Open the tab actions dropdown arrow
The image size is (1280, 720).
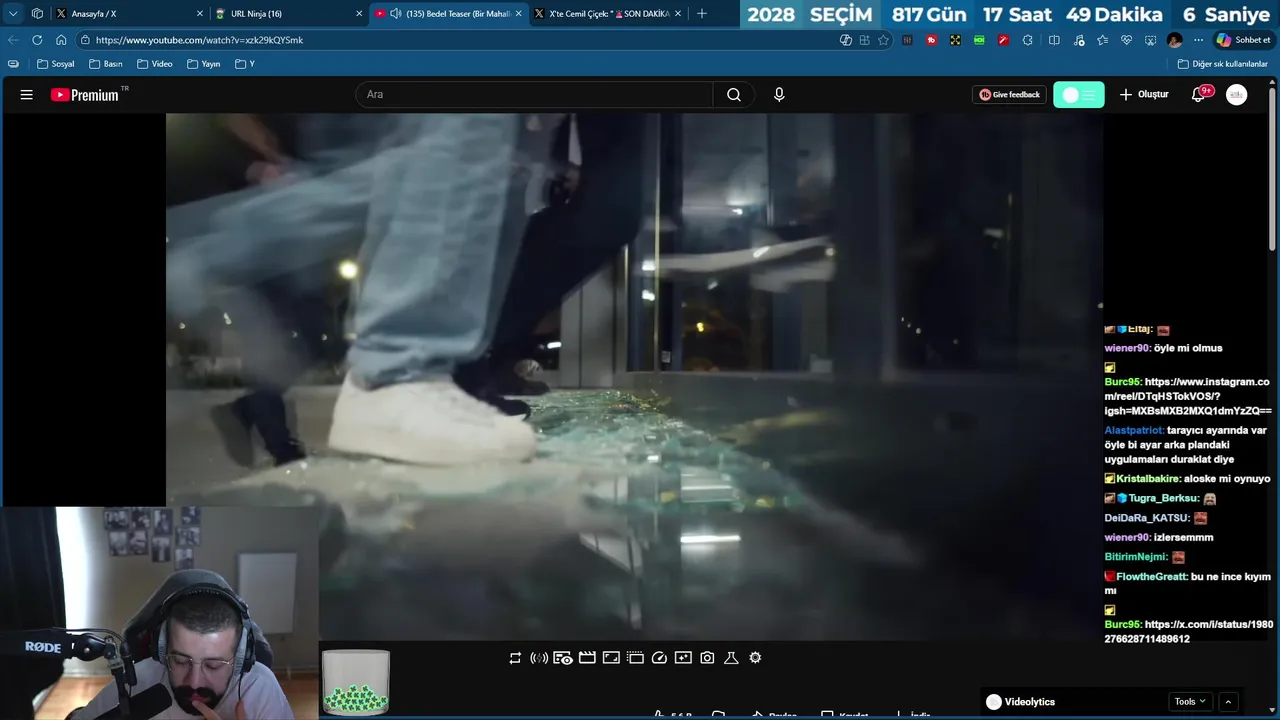[13, 14]
